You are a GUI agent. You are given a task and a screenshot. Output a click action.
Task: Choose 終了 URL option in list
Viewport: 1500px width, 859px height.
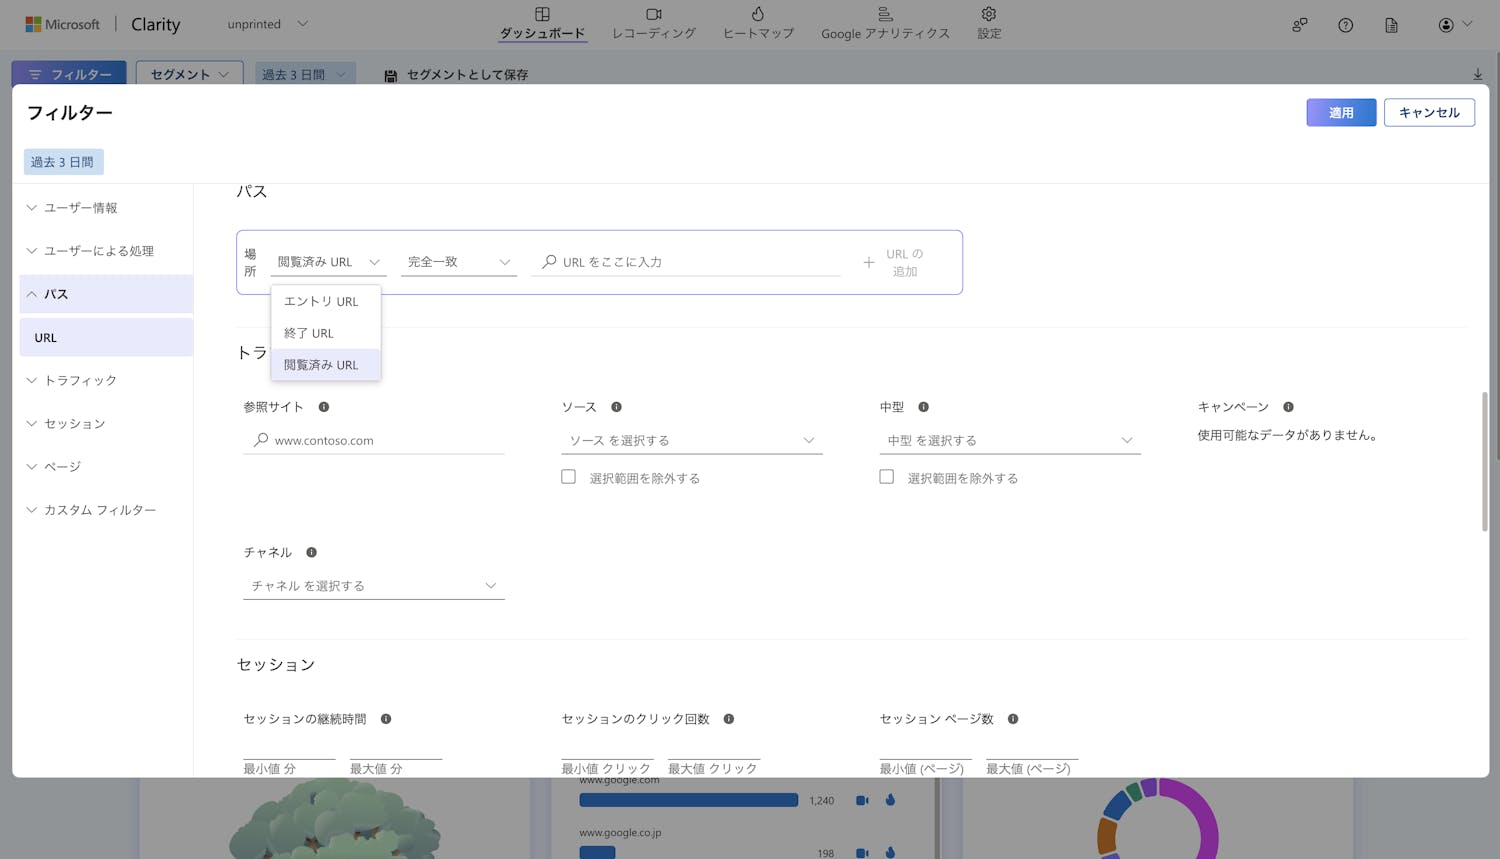coord(309,333)
